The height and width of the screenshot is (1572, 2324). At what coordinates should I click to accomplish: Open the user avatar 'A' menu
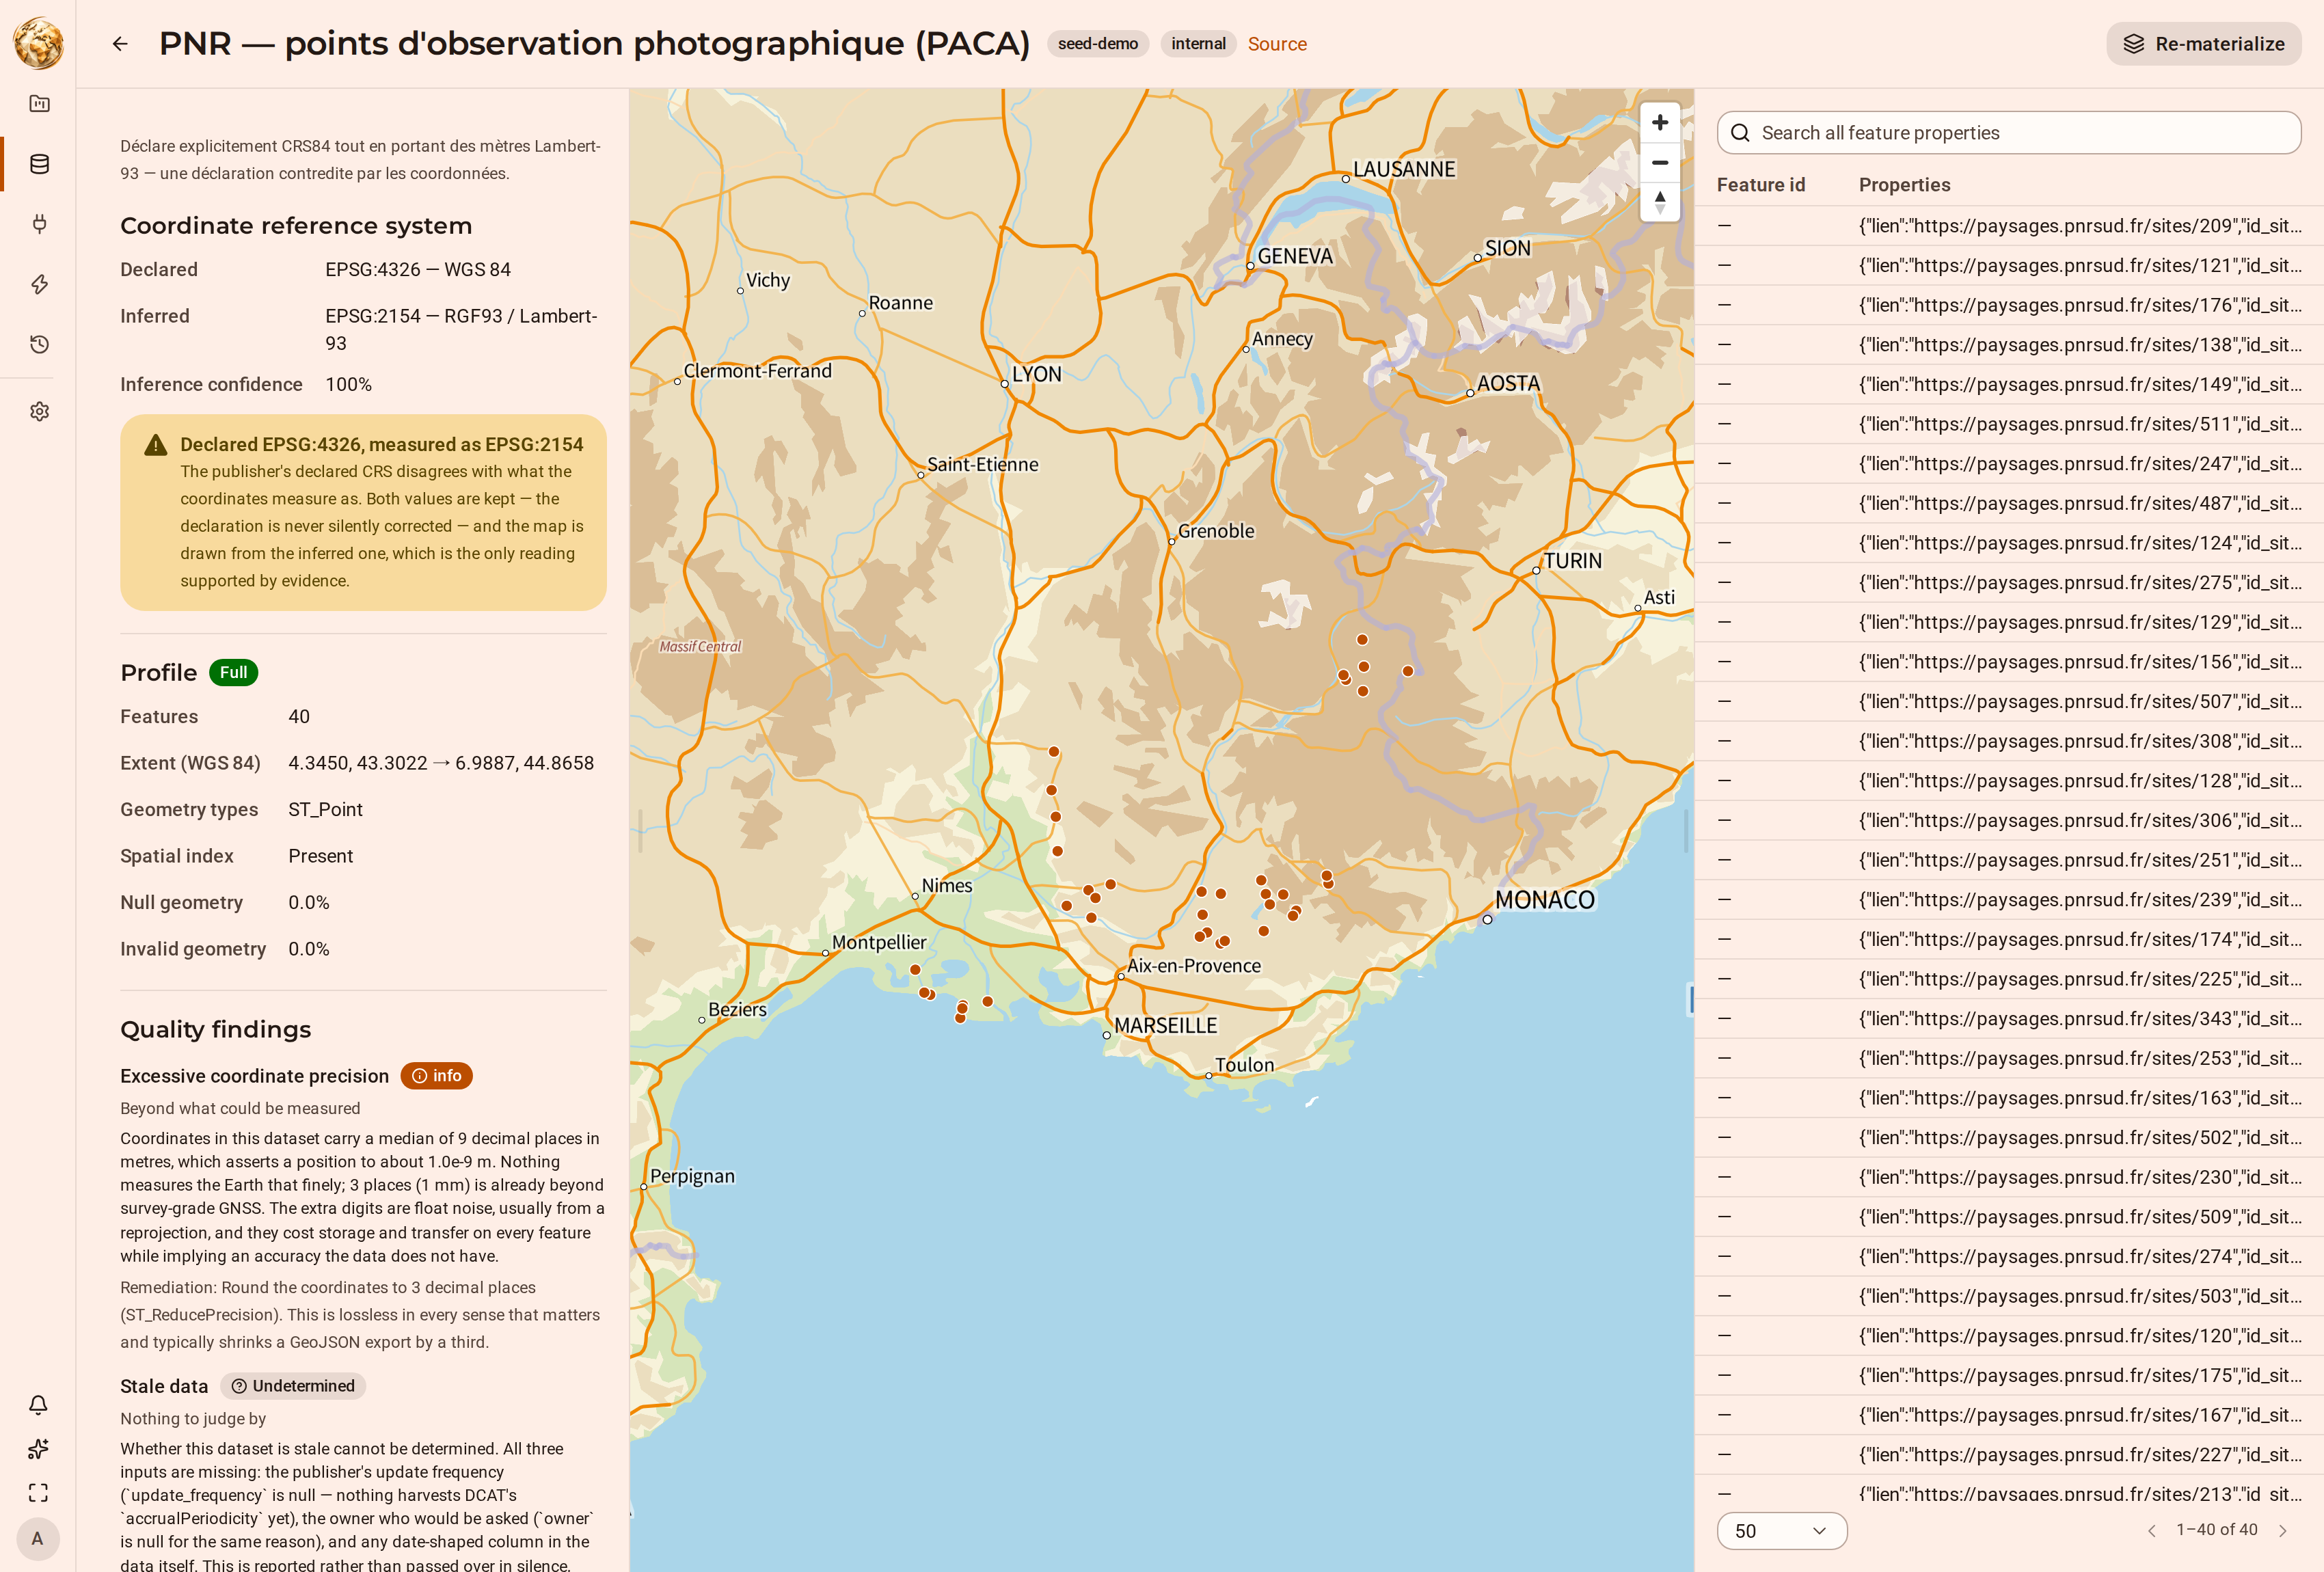(x=38, y=1538)
